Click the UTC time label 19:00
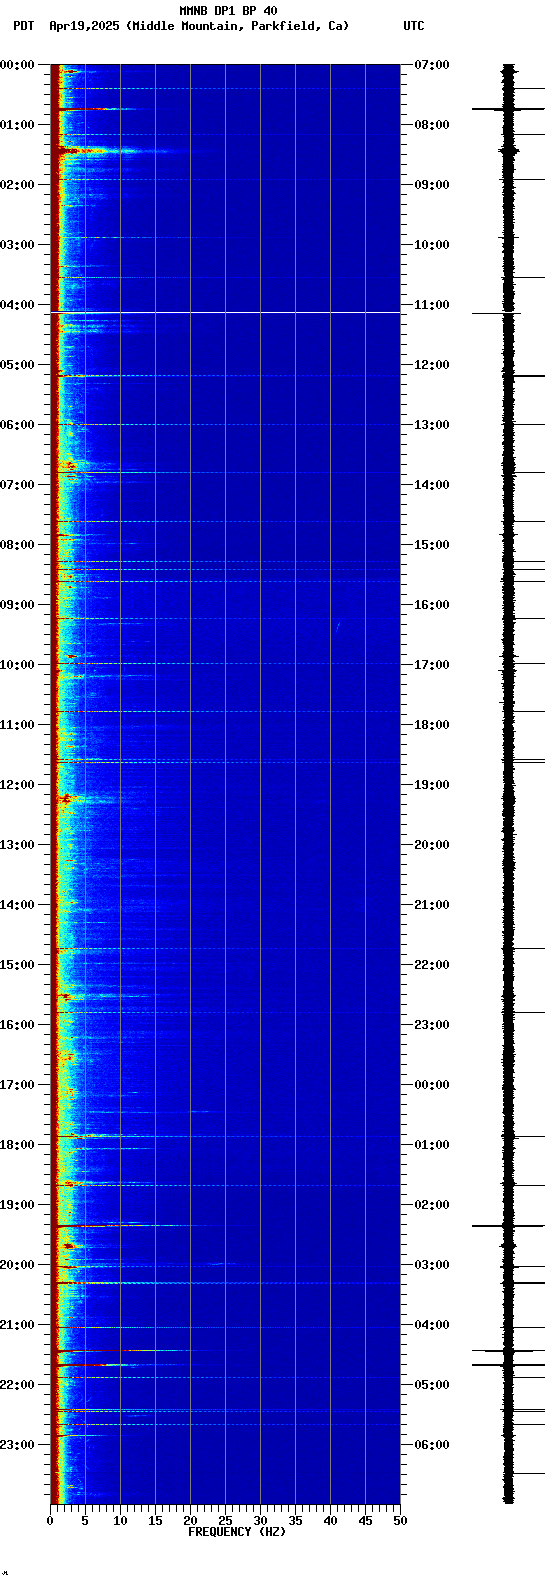This screenshot has height=1584, width=552. 432,785
